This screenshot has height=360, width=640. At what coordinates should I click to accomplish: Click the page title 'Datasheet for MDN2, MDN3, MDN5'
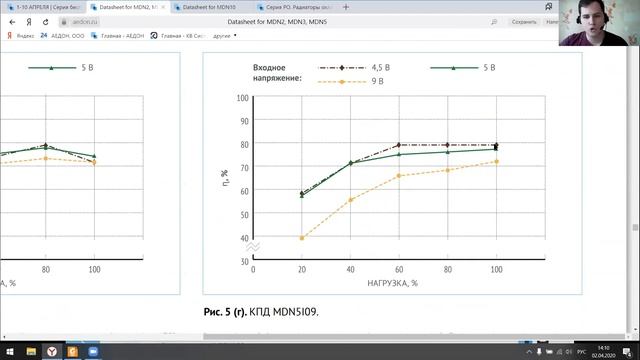[x=277, y=22]
